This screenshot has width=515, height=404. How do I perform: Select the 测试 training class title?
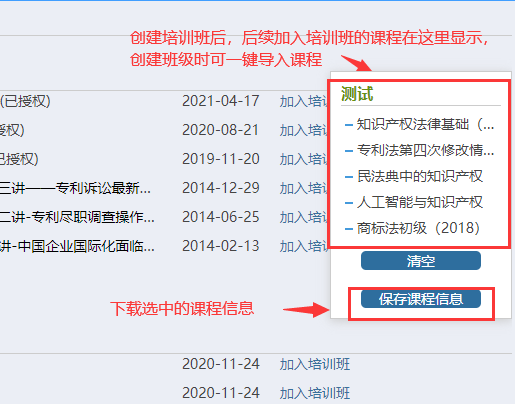[x=357, y=94]
